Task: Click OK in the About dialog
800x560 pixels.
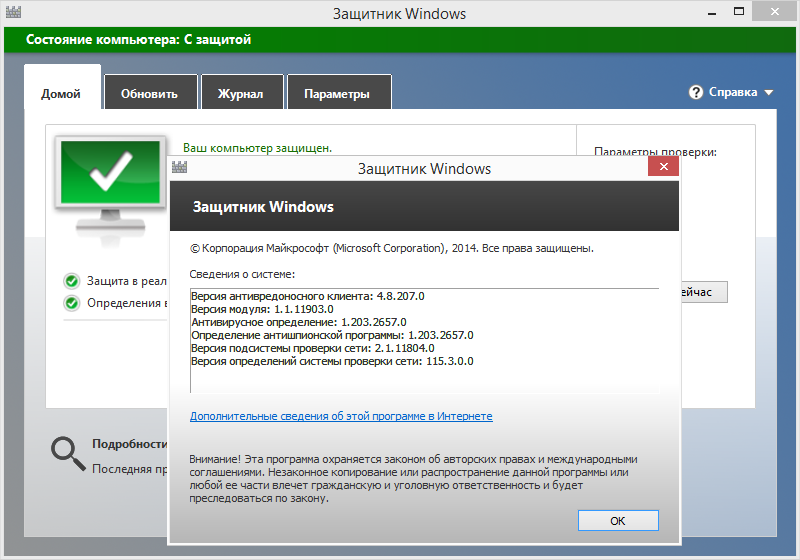Action: click(618, 521)
